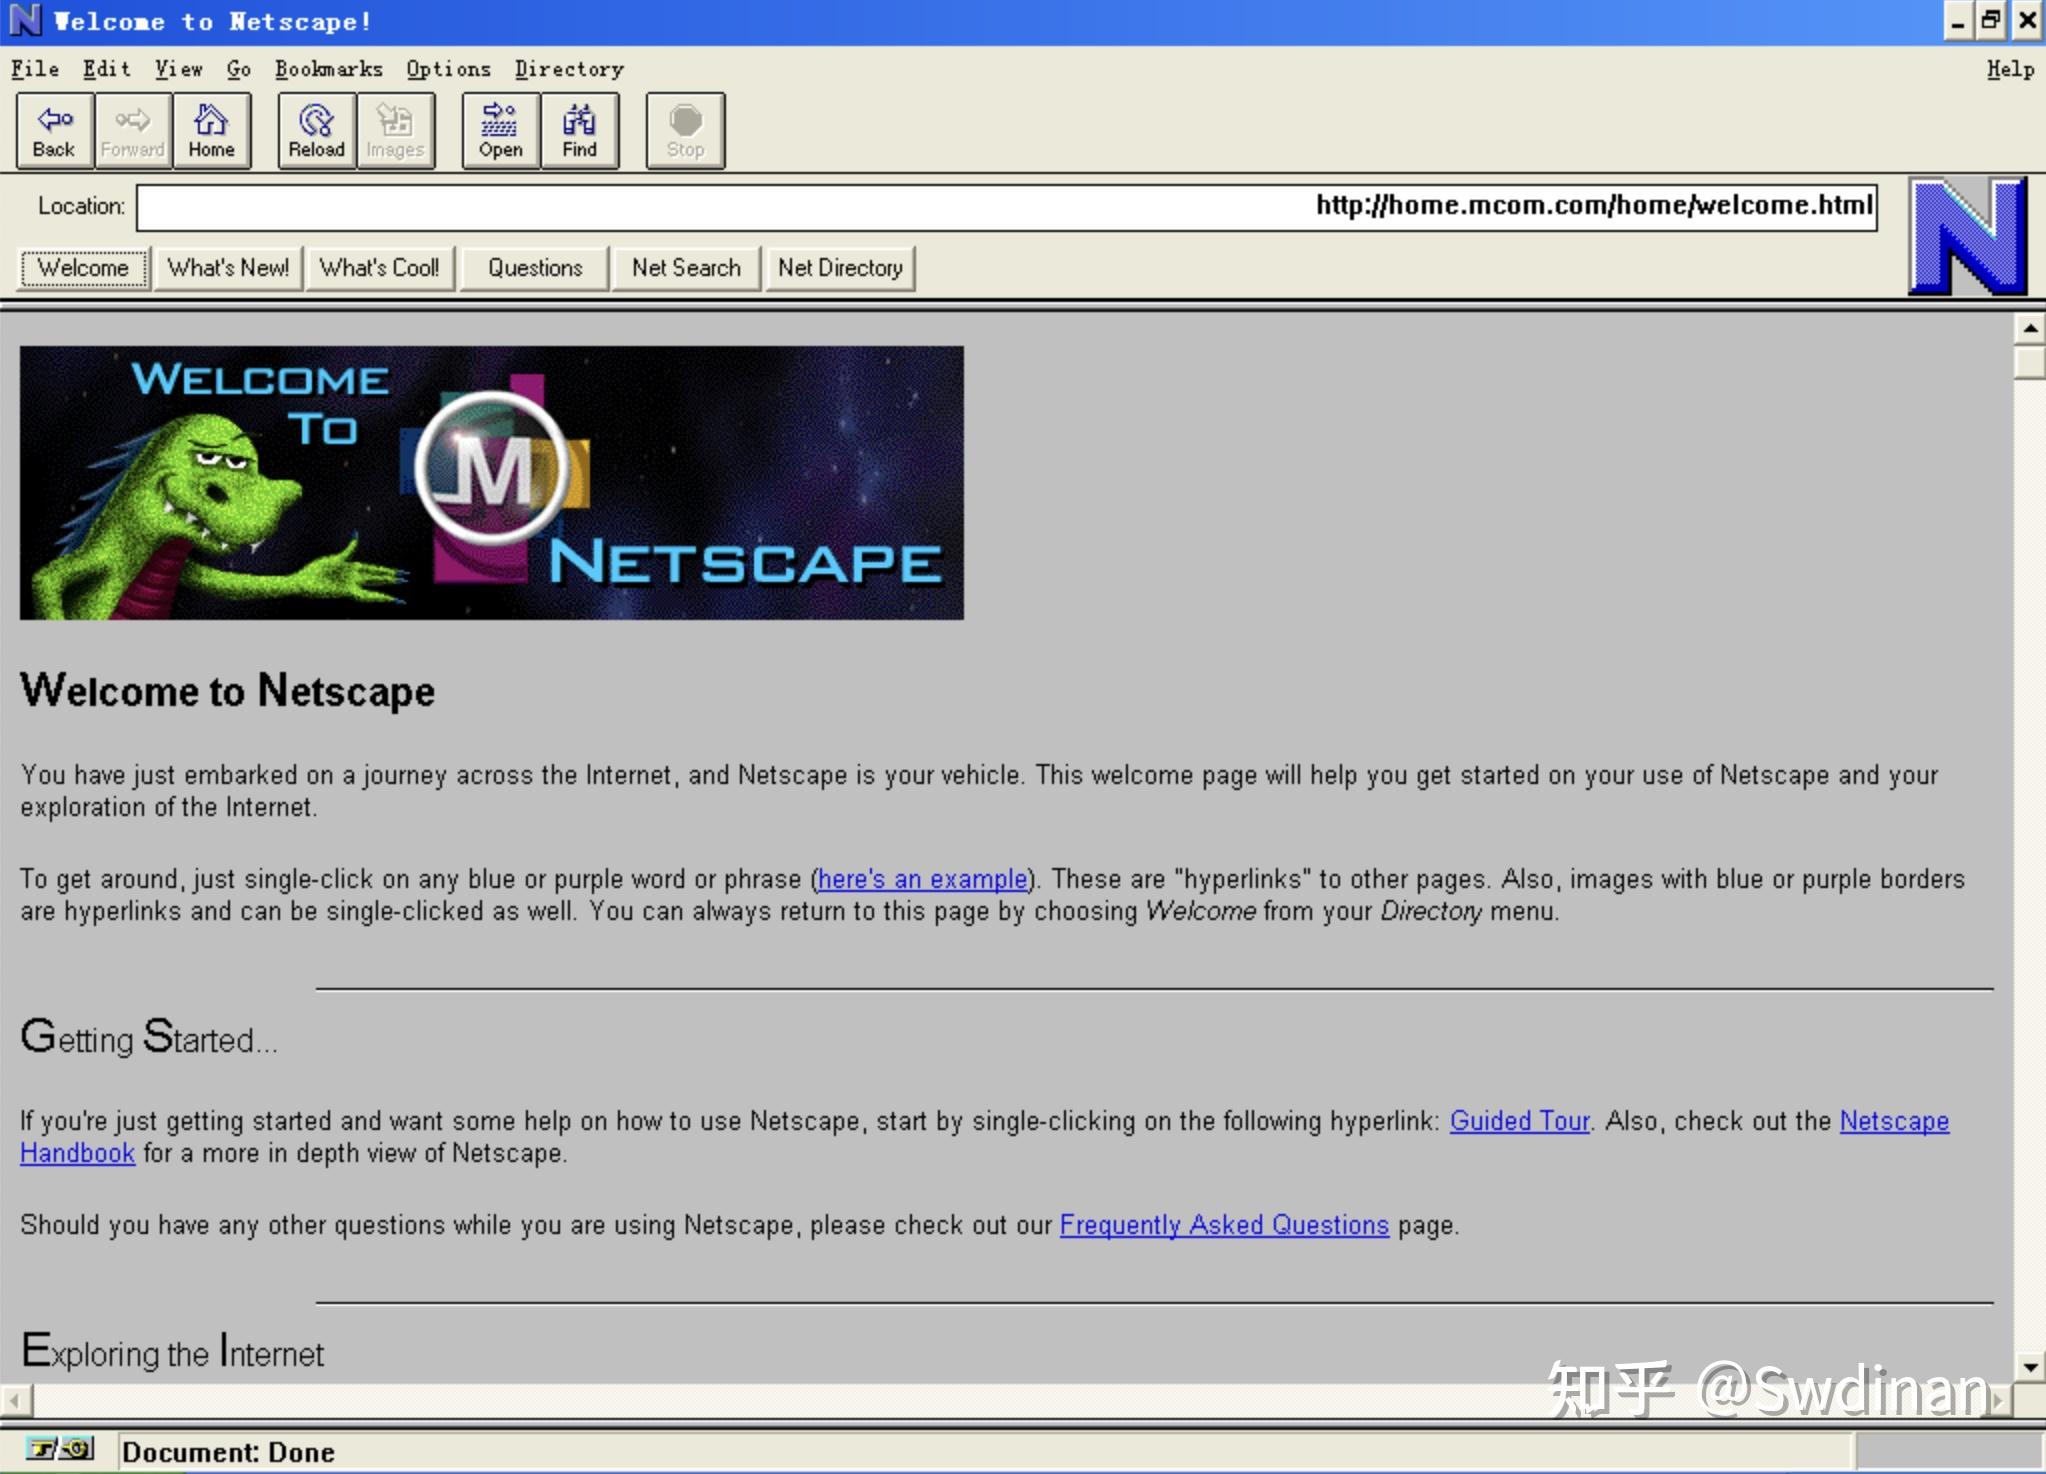Close the Netscape window
Viewport: 2046px width, 1474px height.
(2026, 21)
